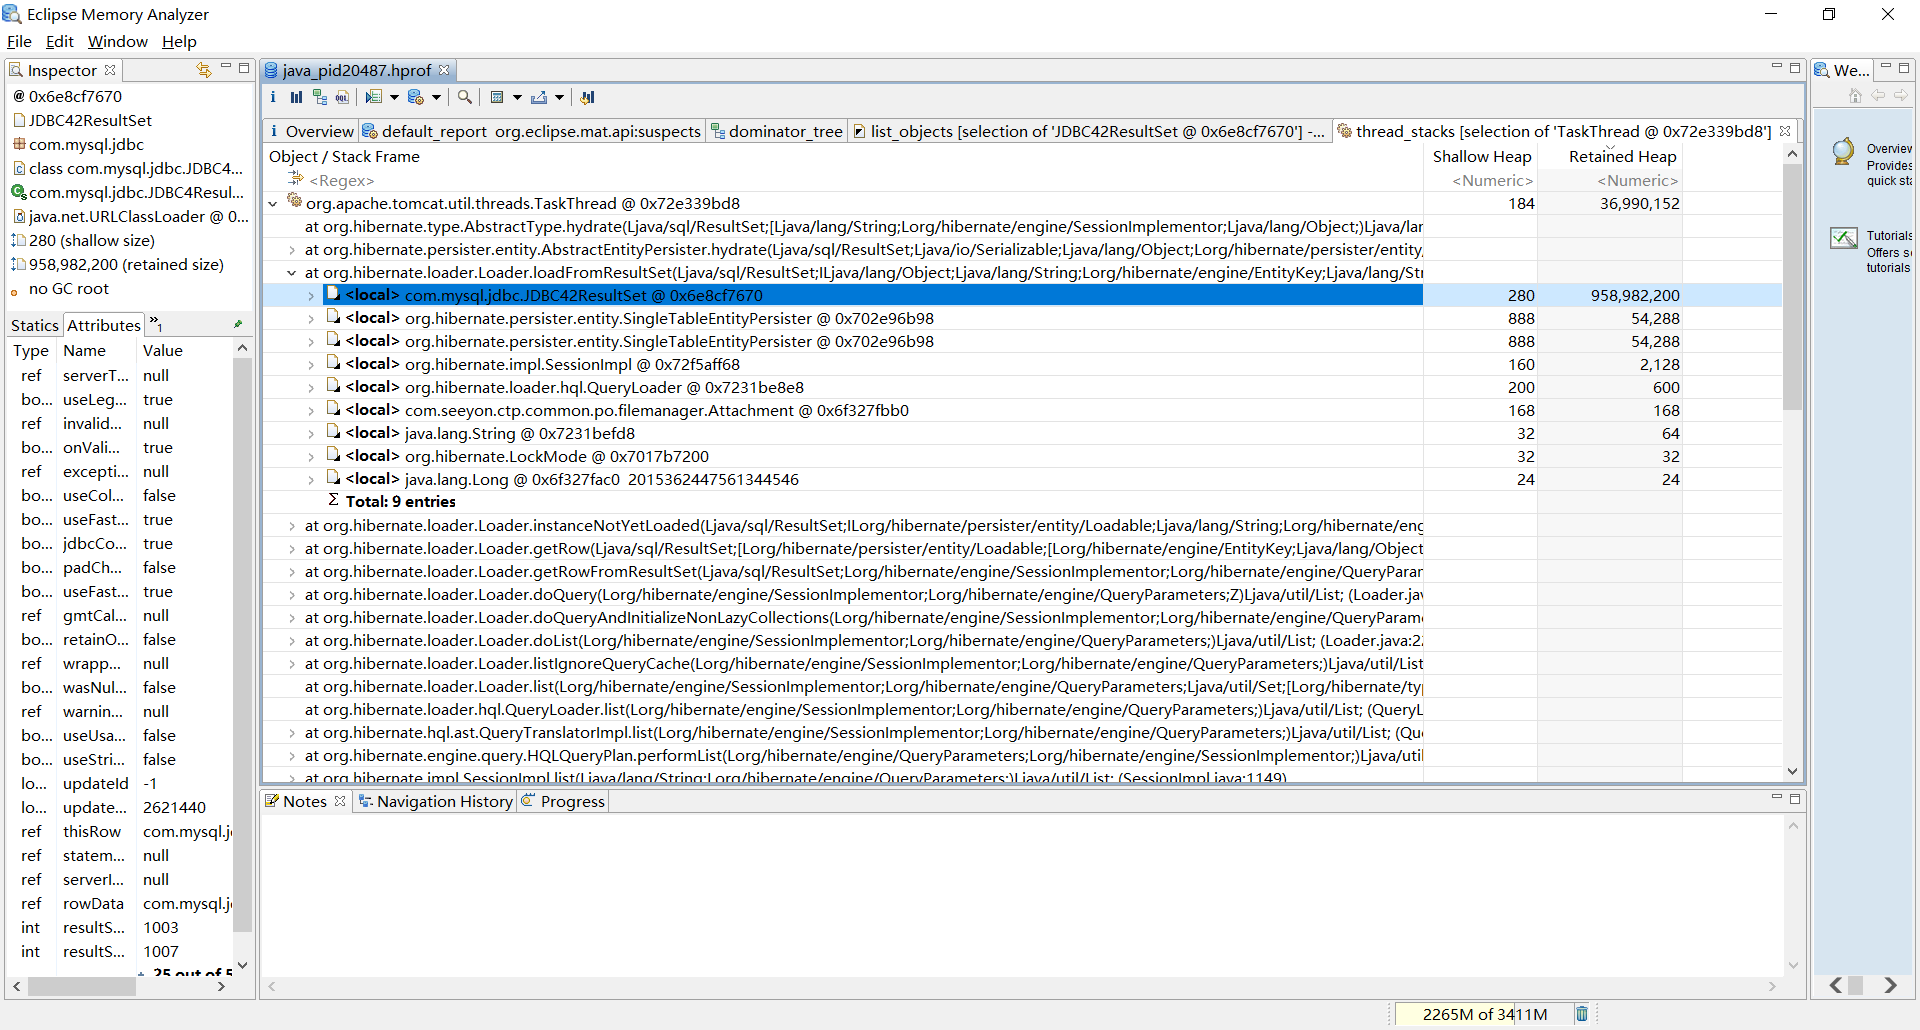Open the Window menu
This screenshot has width=1920, height=1030.
pos(118,41)
